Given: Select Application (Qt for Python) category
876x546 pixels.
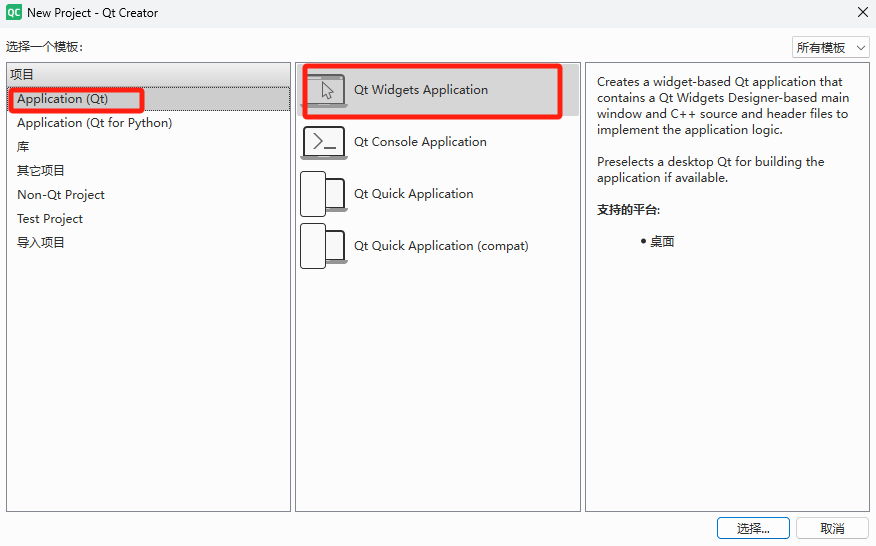Looking at the screenshot, I should point(148,123).
